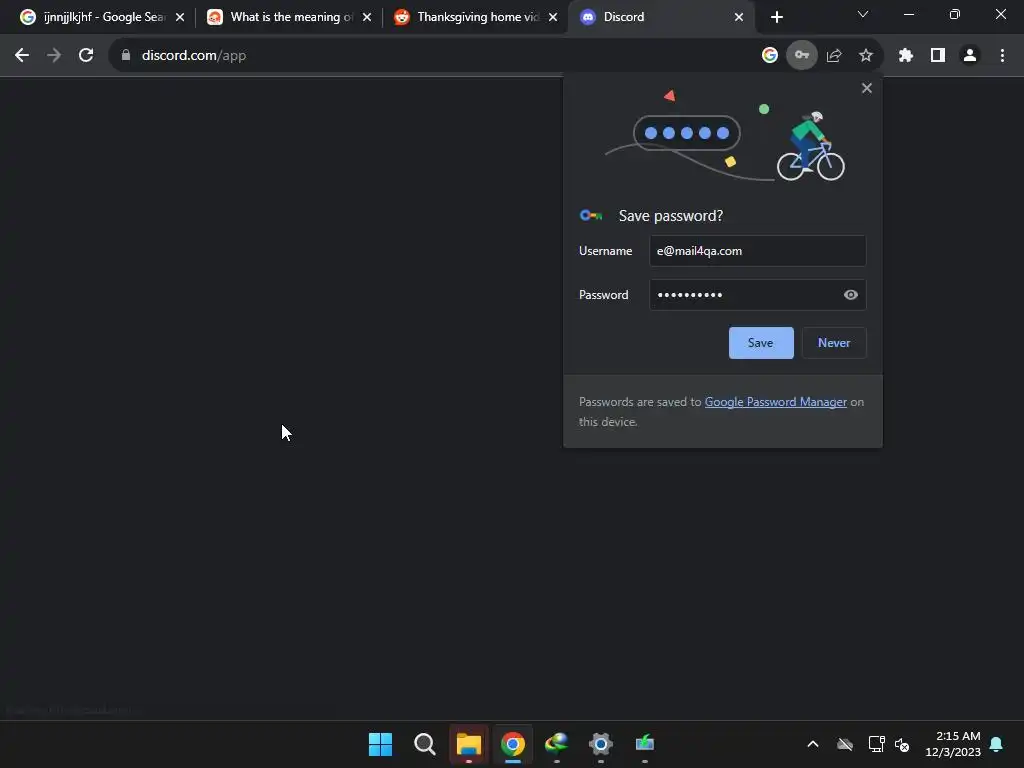Open the Extensions puzzle icon
The height and width of the screenshot is (768, 1024).
pos(906,56)
